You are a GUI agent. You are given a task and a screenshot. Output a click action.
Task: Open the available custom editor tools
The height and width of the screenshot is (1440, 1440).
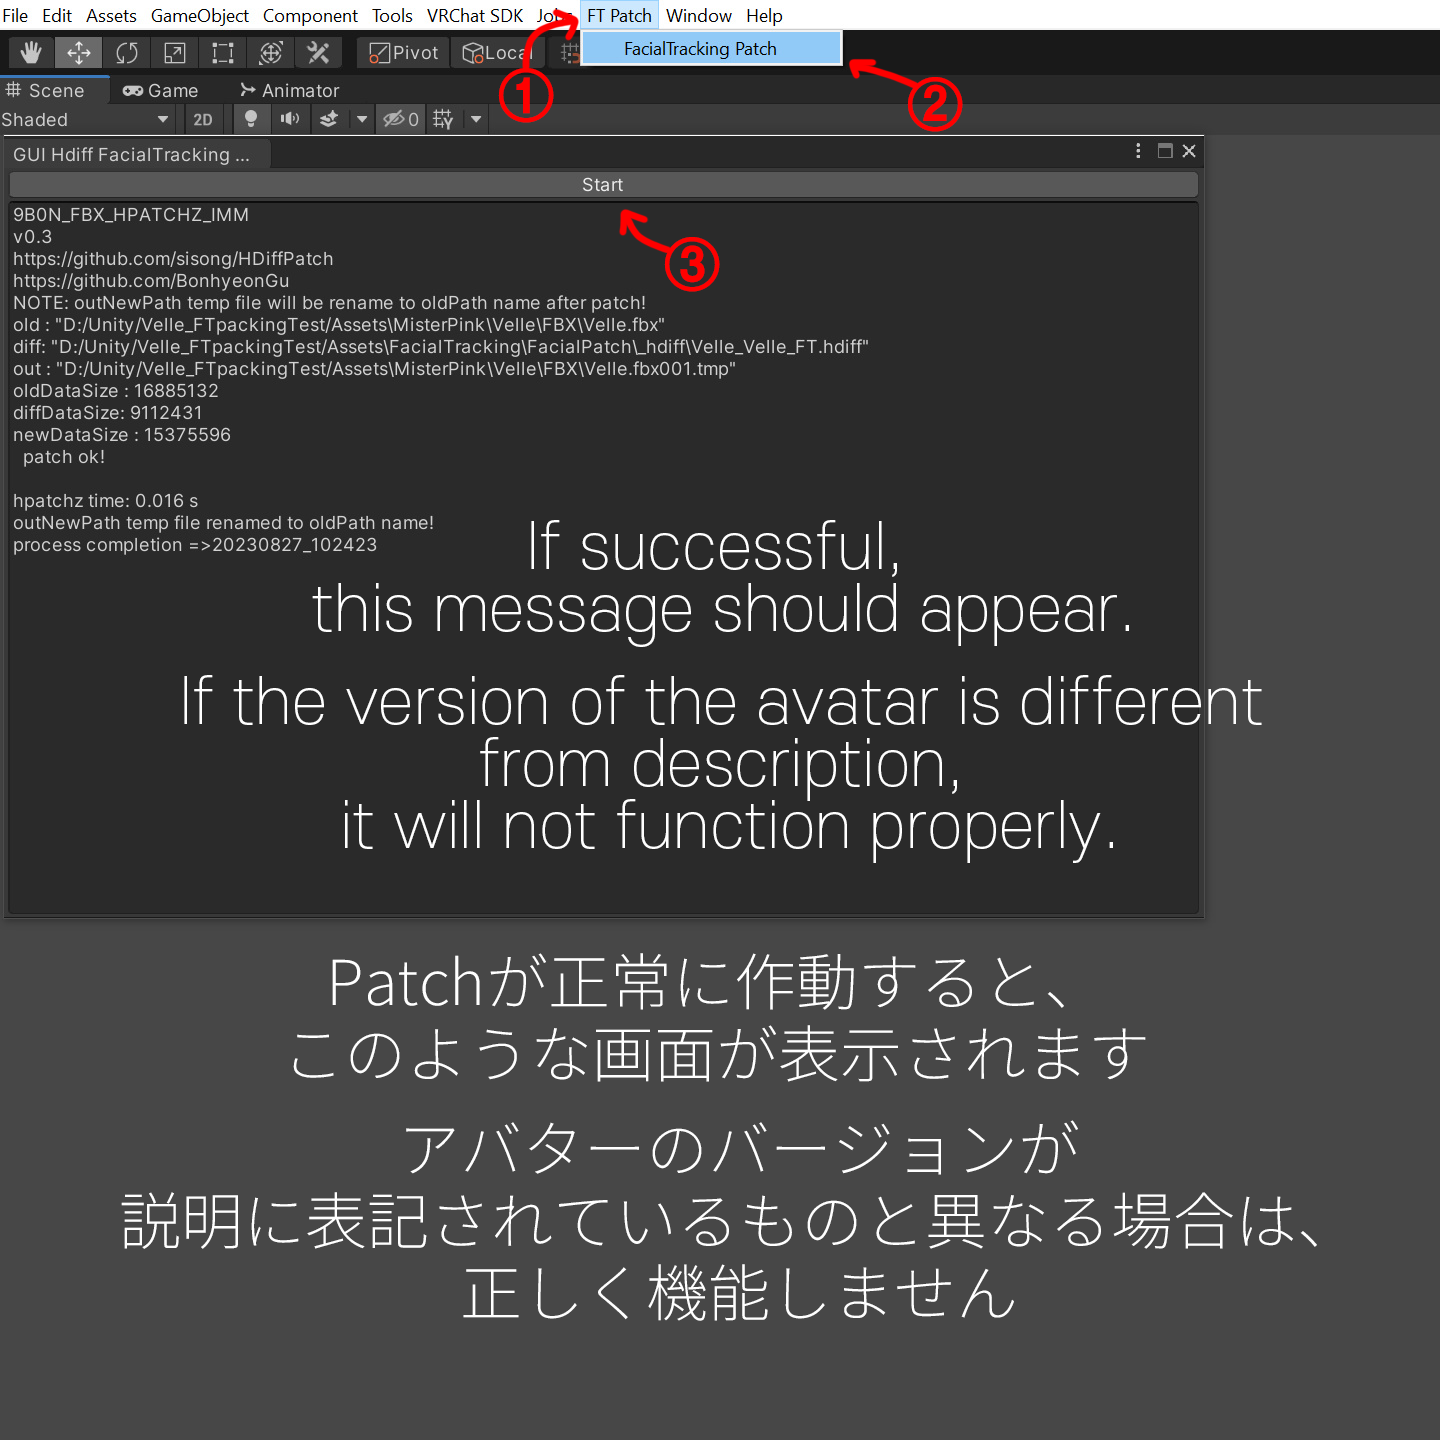click(319, 52)
